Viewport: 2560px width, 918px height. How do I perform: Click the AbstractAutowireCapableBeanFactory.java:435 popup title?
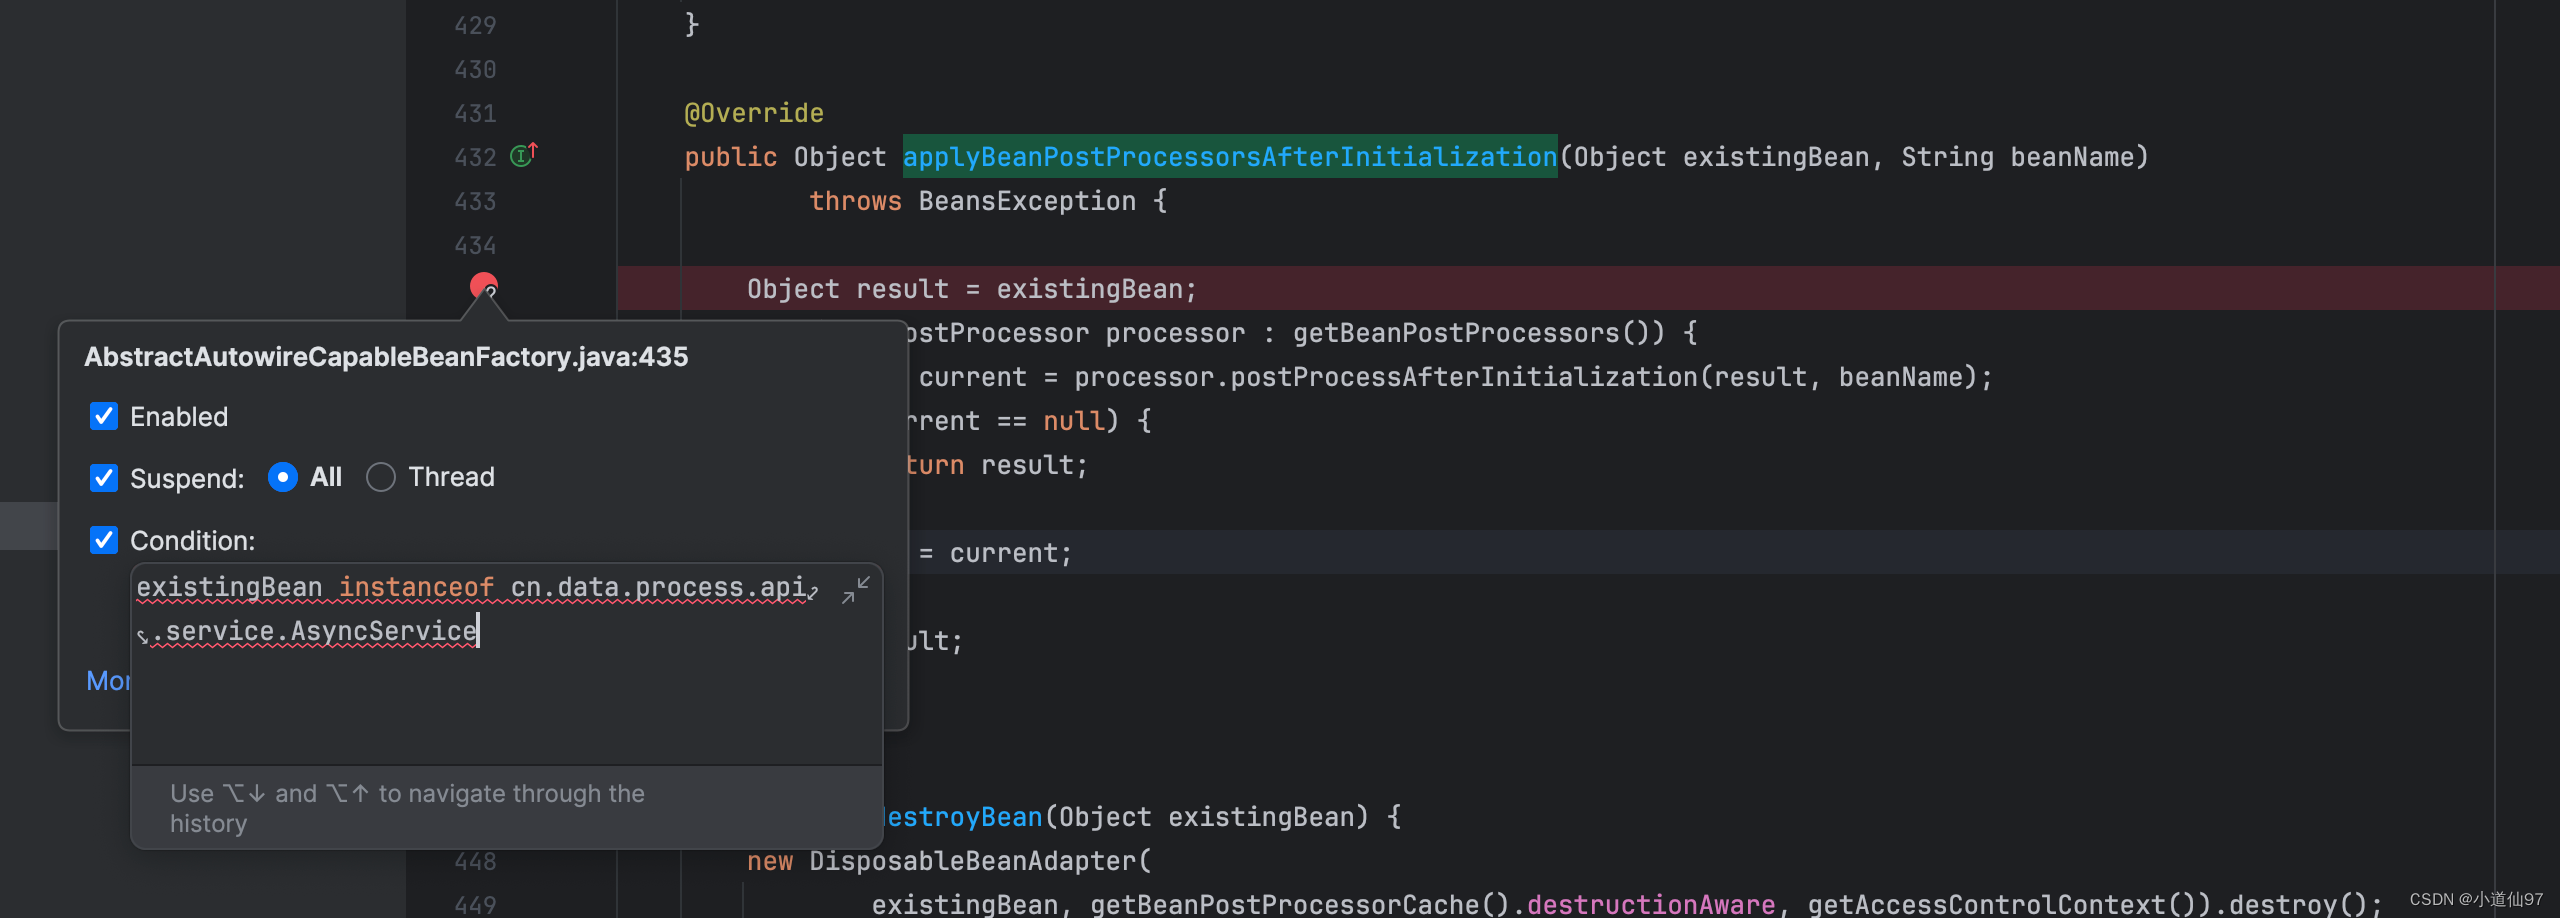click(x=386, y=357)
